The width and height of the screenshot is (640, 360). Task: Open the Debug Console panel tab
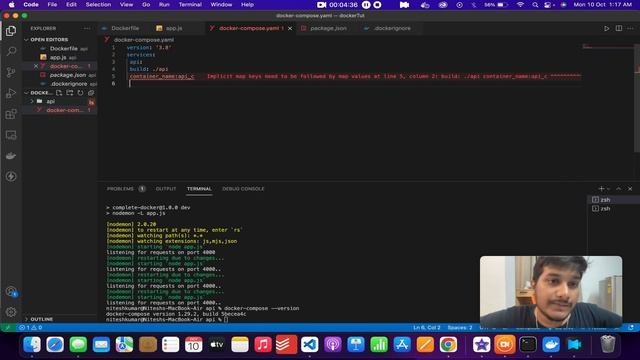(243, 189)
